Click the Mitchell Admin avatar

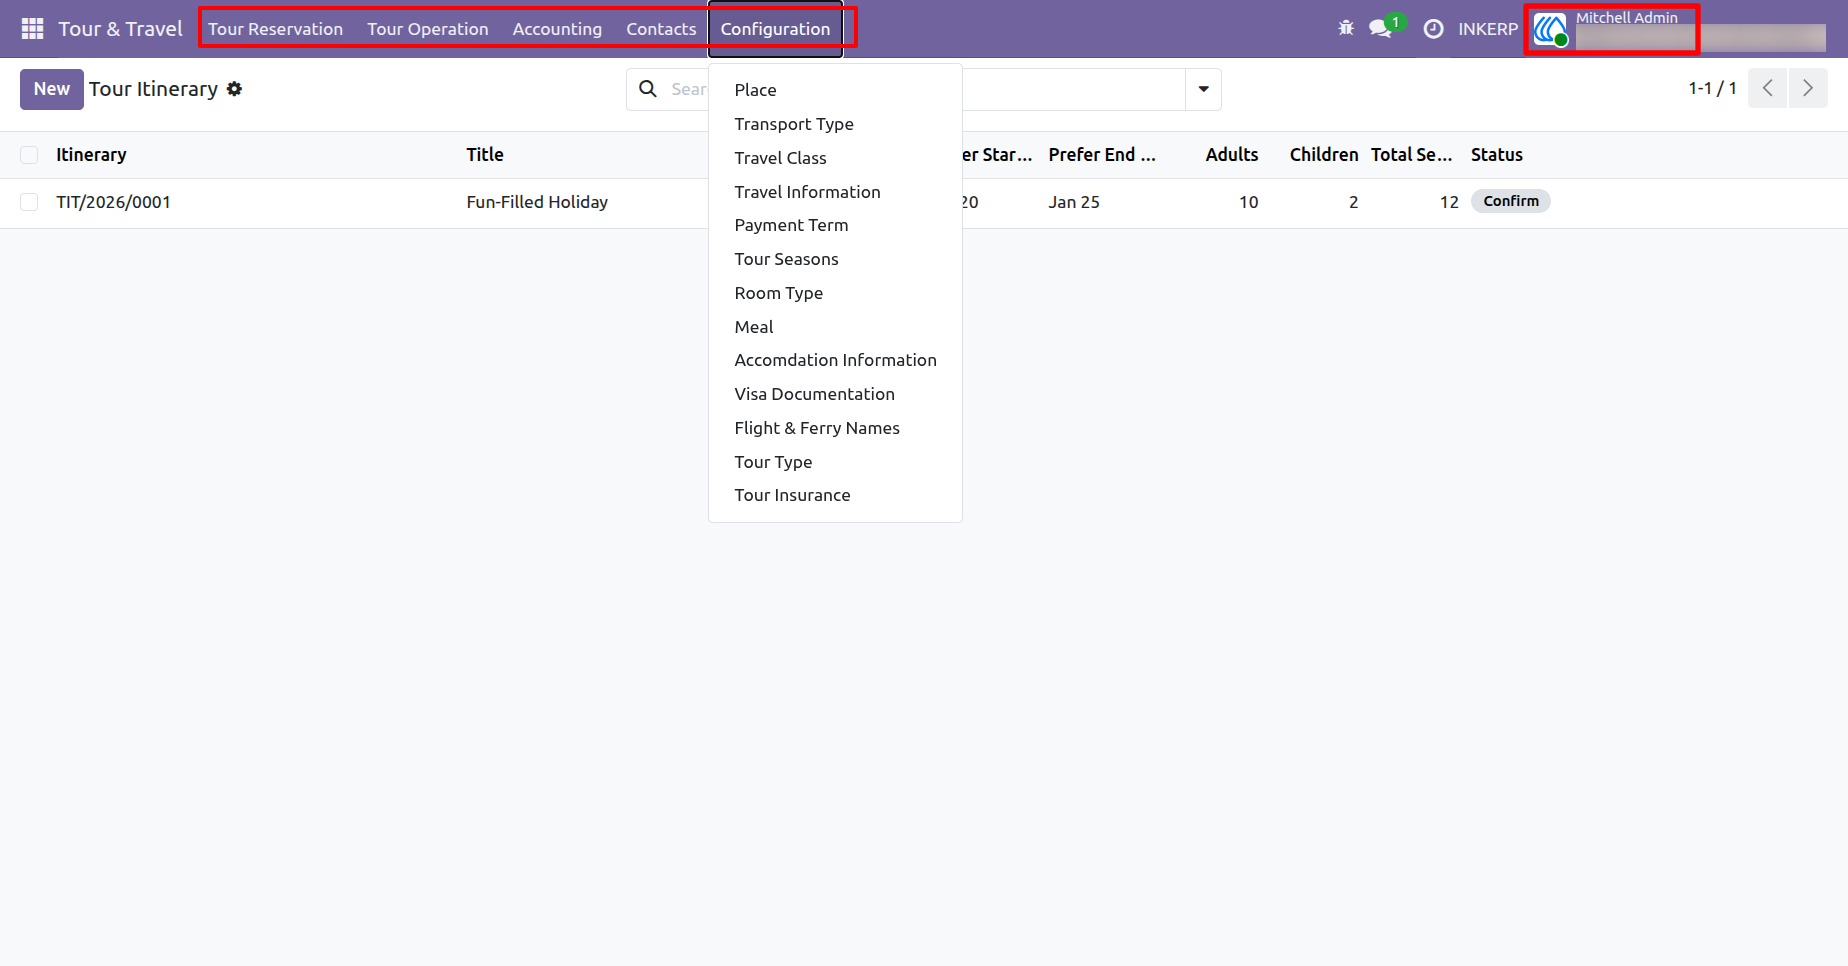[x=1550, y=30]
